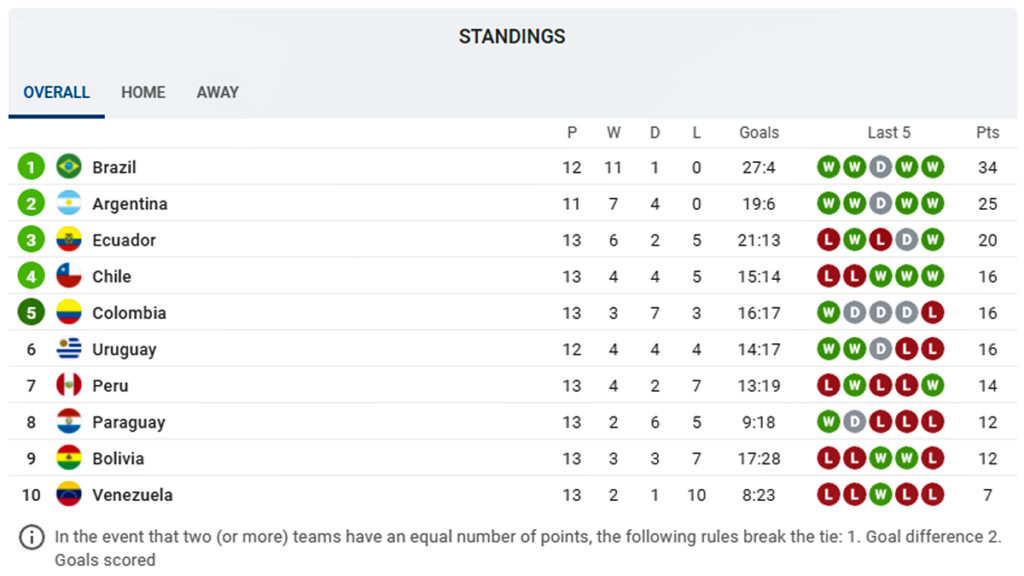
Task: Click the Ecuador flag icon
Action: point(69,240)
